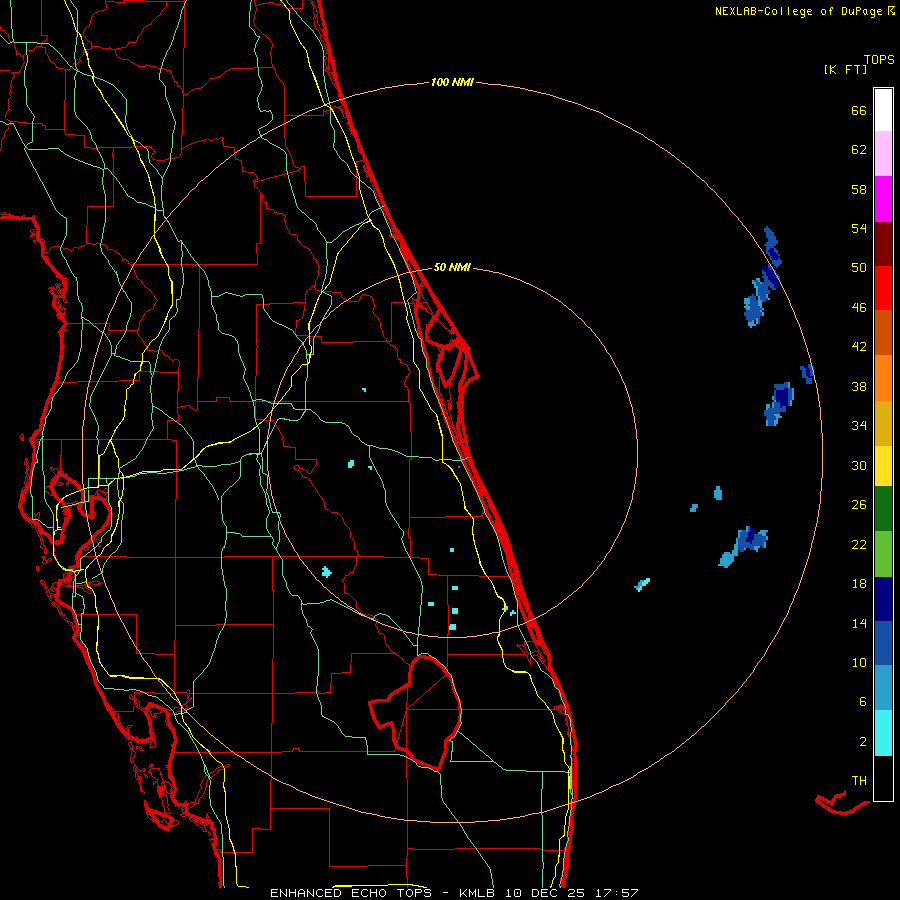
Task: Click the TOPS legend title
Action: click(879, 59)
